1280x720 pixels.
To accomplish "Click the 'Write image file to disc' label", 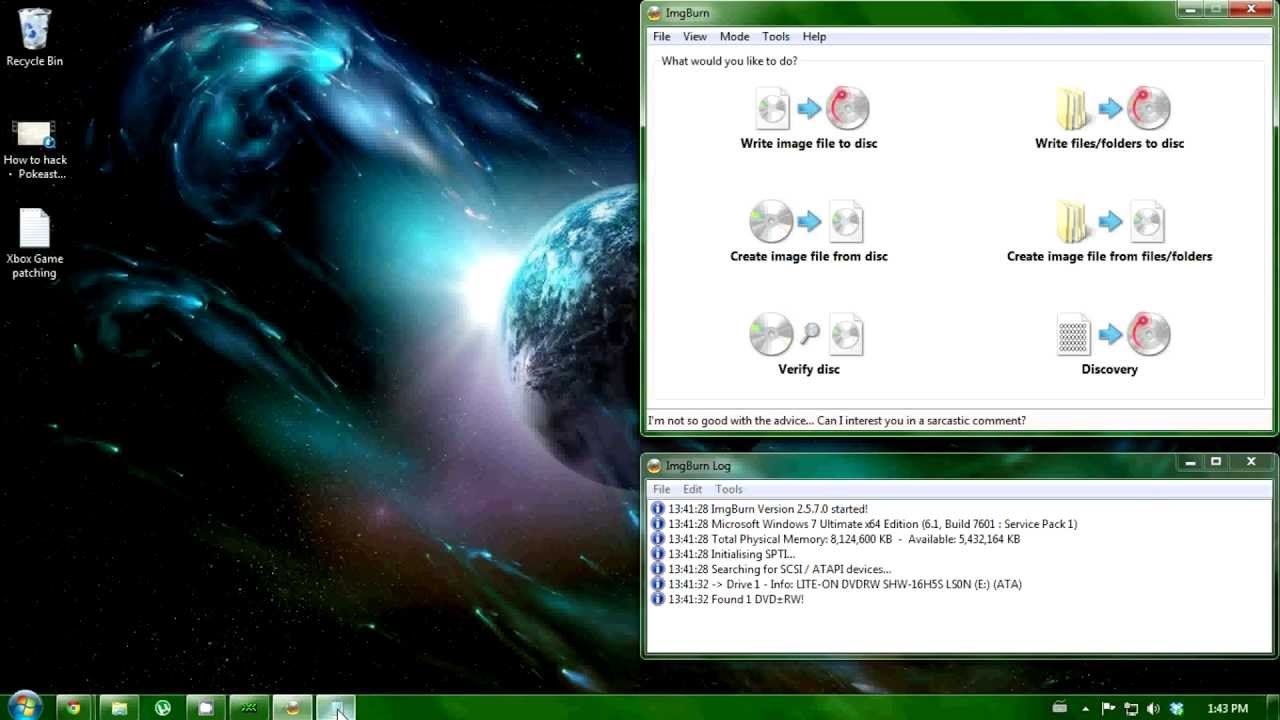I will [x=808, y=143].
